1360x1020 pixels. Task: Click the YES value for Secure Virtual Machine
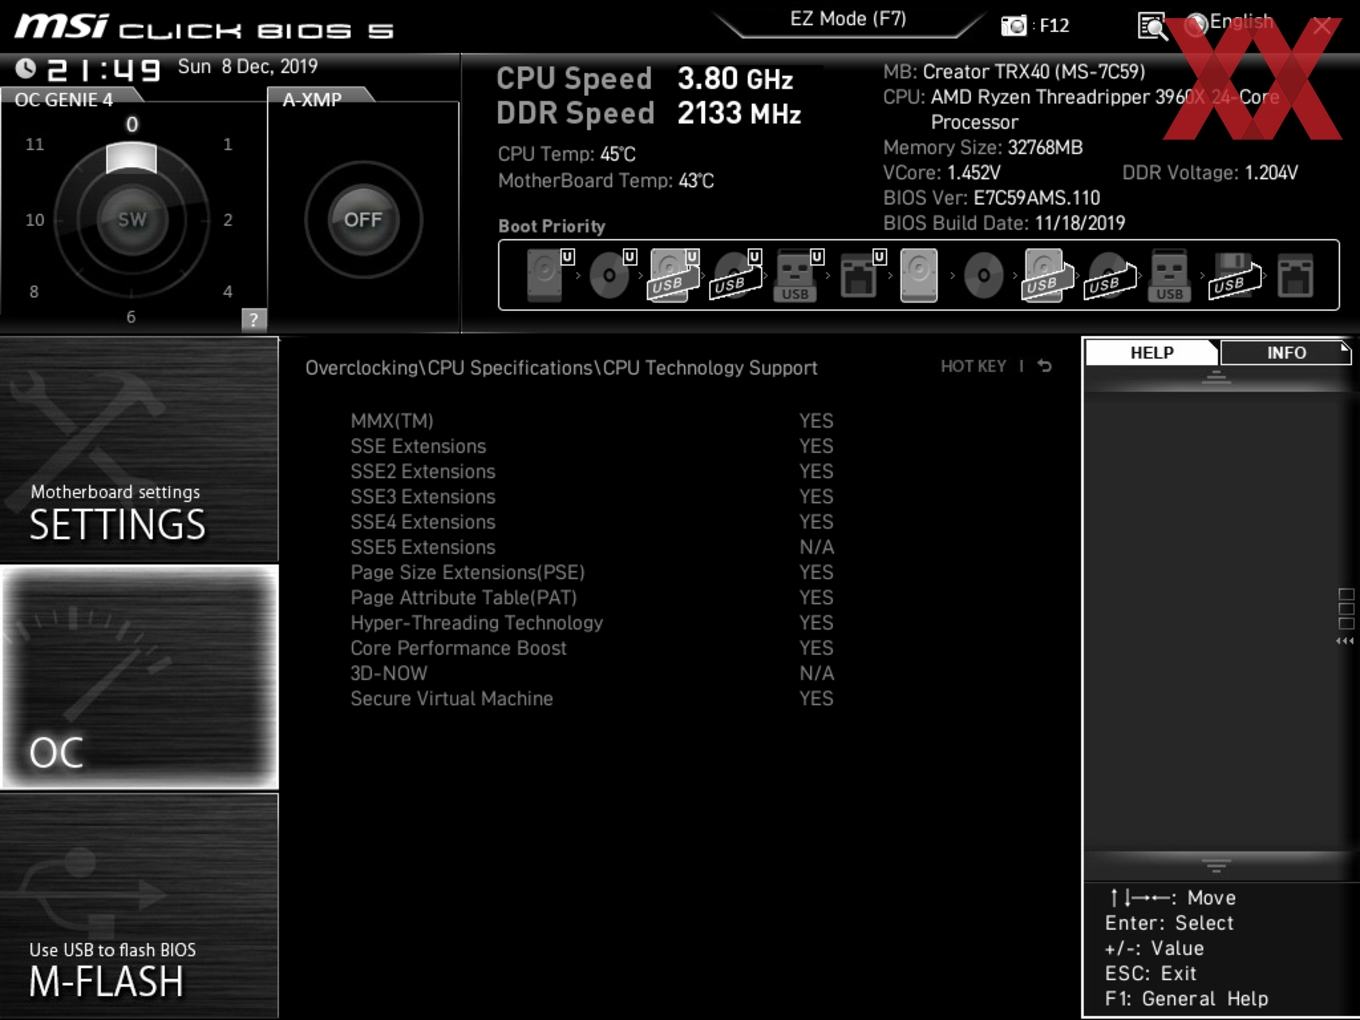[x=816, y=698]
